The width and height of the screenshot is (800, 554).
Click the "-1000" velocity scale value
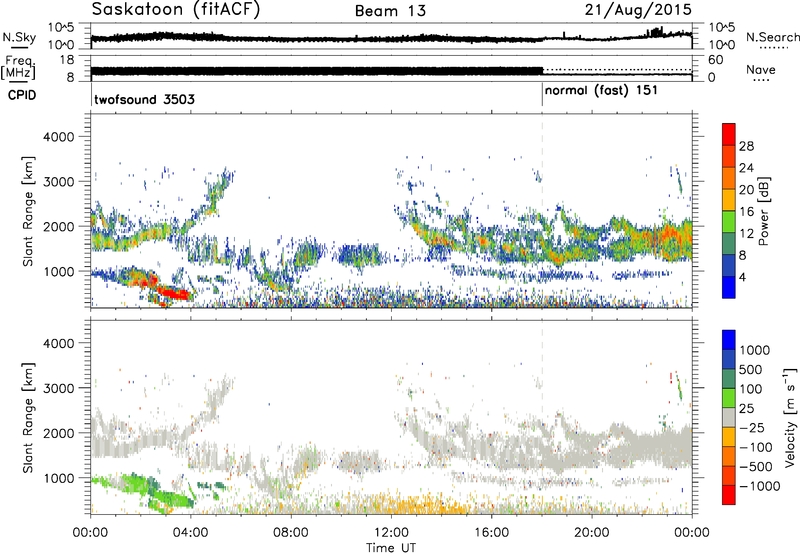coord(760,486)
